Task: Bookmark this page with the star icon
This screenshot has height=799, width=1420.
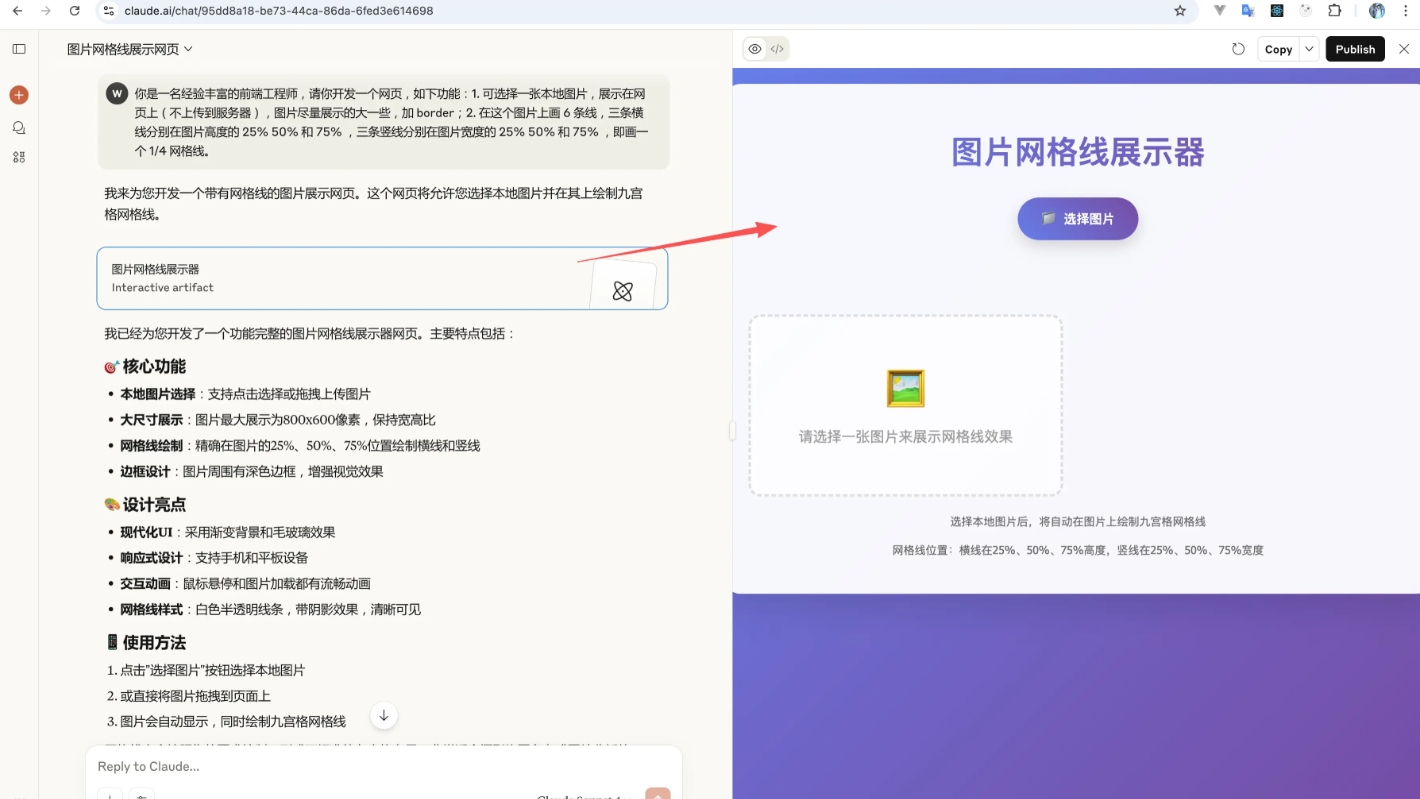Action: [1180, 11]
